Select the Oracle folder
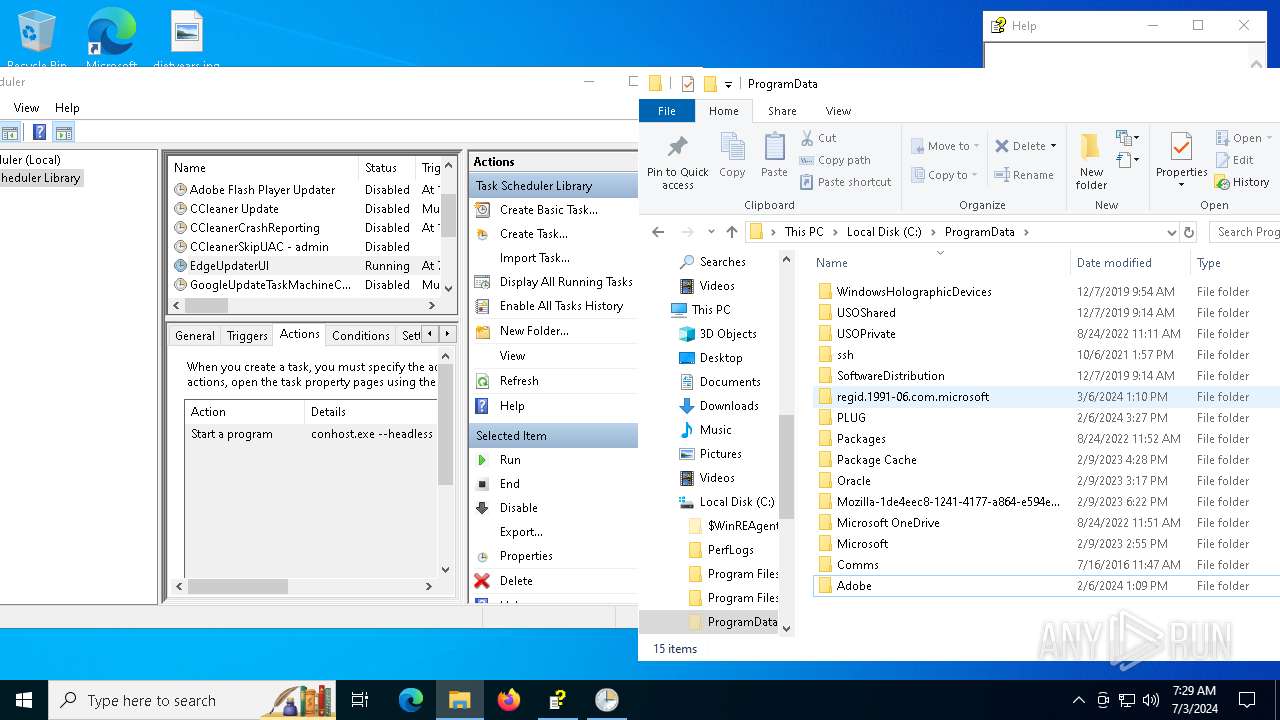Viewport: 1280px width, 720px height. tap(854, 481)
